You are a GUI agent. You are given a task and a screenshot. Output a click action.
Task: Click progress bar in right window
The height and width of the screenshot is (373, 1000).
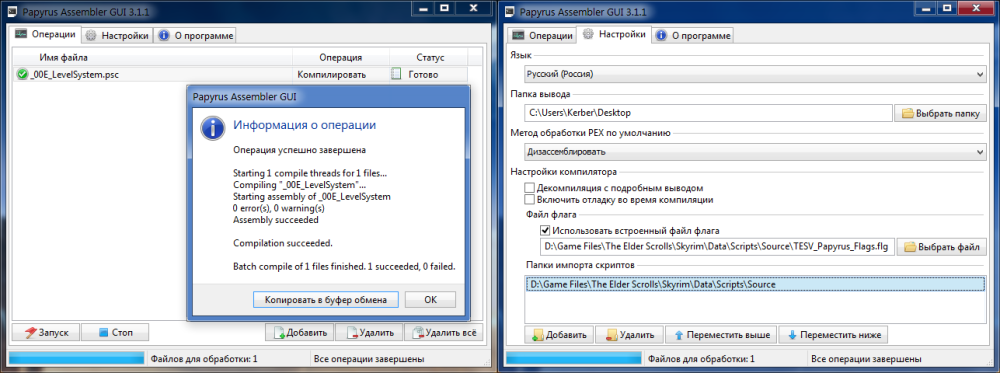572,359
